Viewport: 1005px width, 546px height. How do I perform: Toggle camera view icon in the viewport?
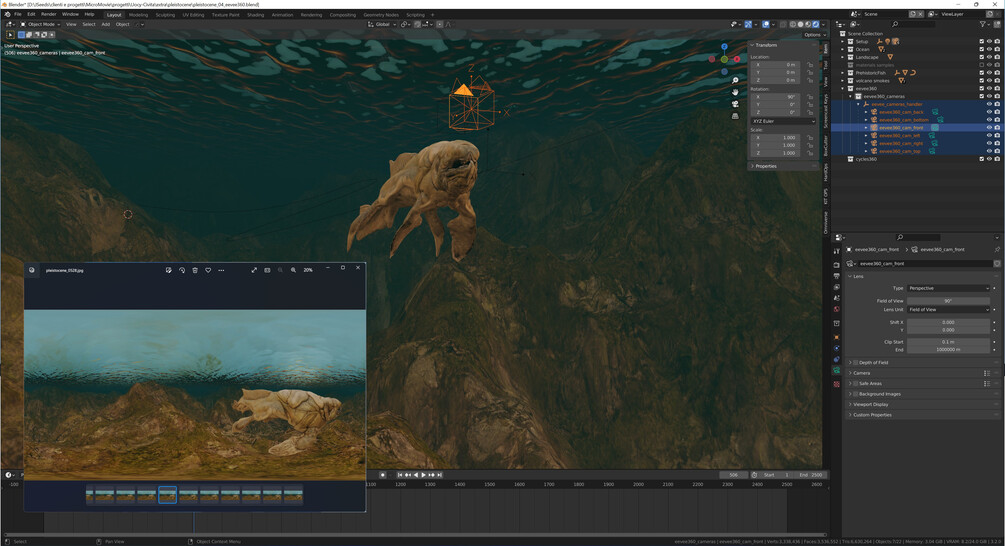[x=735, y=103]
